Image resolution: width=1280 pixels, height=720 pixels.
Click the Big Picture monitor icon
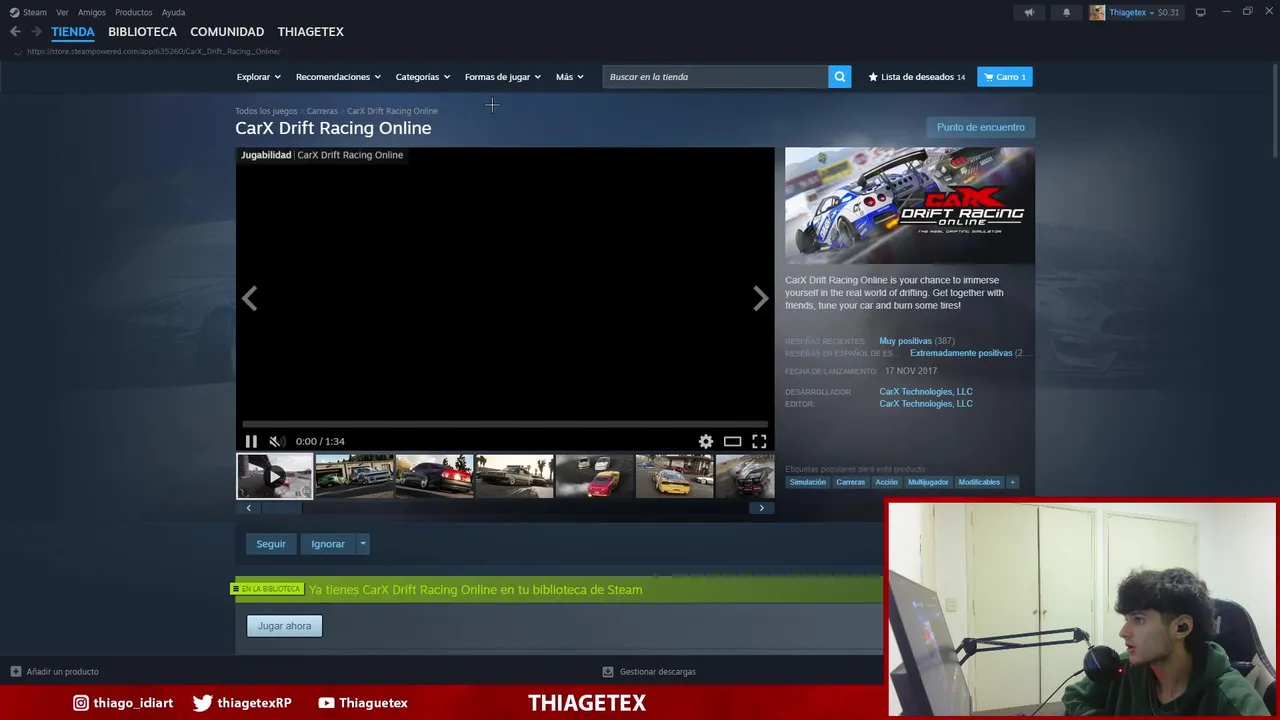click(1200, 12)
